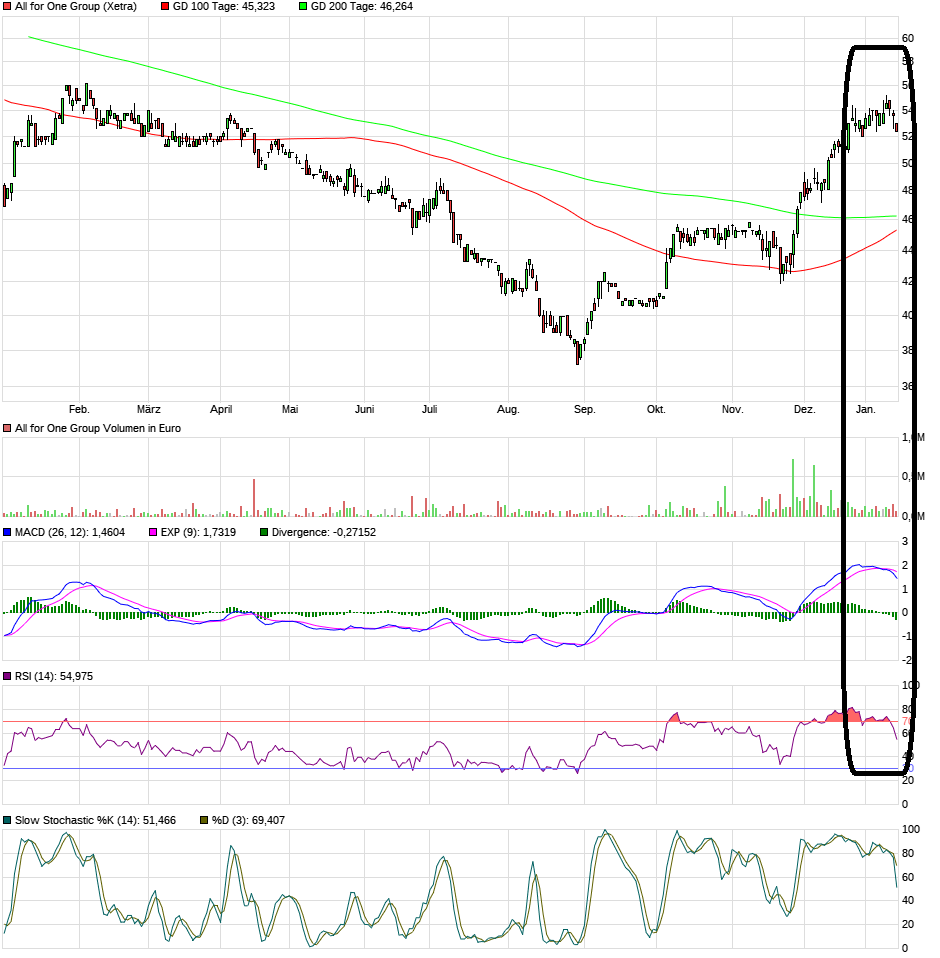Select the März month label on the time axis
This screenshot has height=958, width=940.
click(x=148, y=409)
